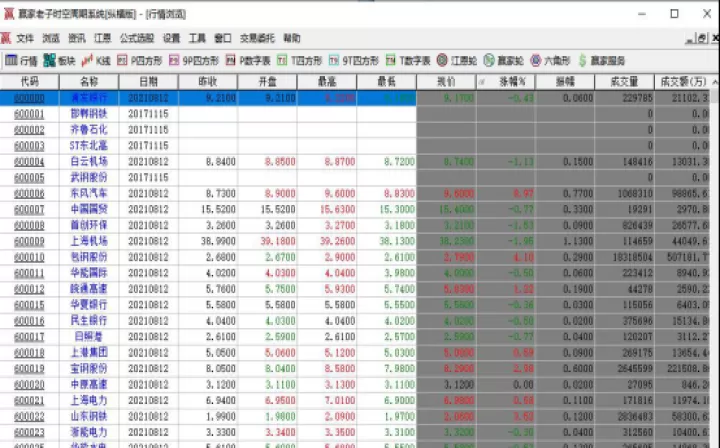Select the 齐鲁石化 stock name

89,129
